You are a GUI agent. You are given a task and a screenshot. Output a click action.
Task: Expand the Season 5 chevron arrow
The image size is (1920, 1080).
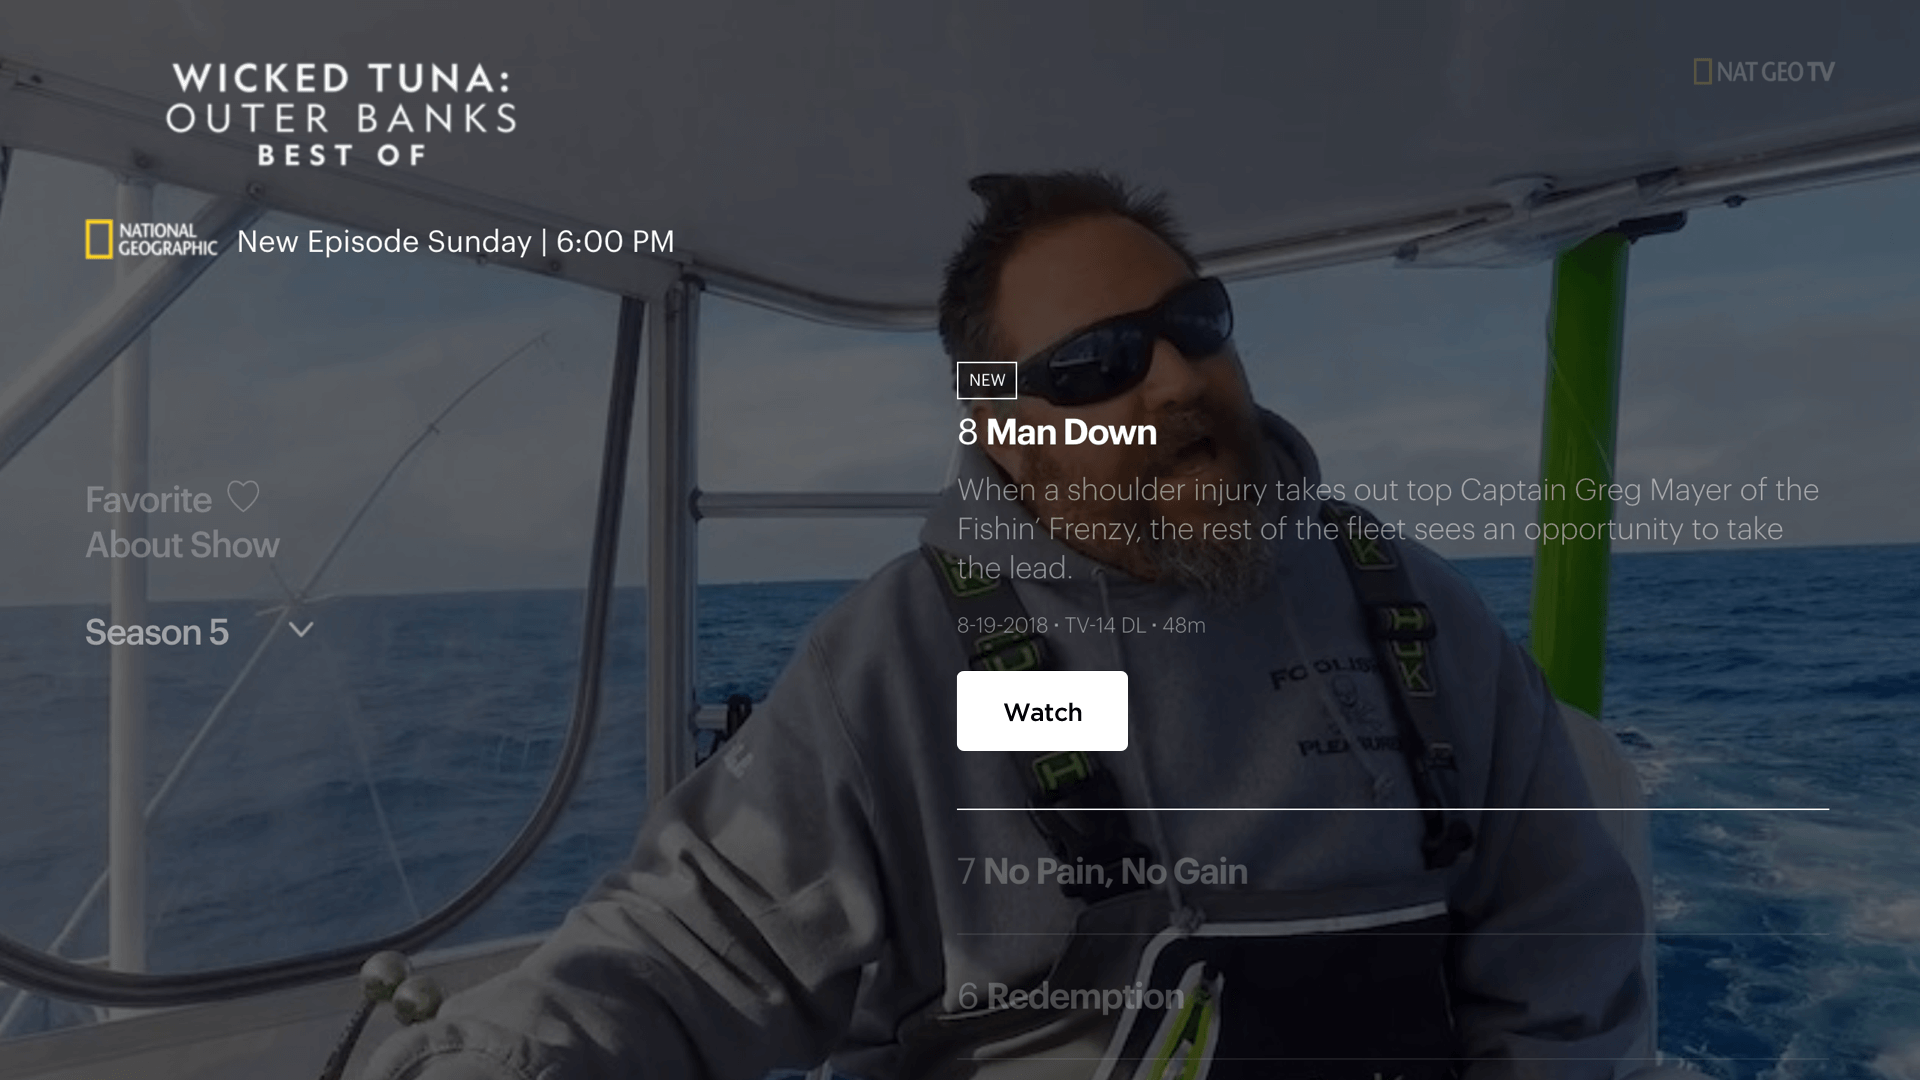[301, 630]
